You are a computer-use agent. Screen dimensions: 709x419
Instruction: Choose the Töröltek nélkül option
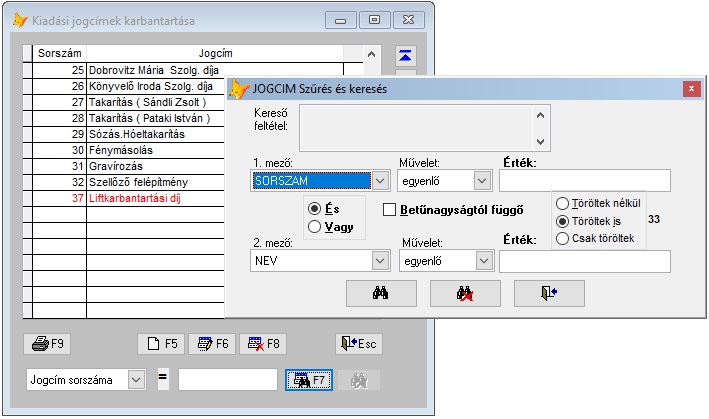click(562, 203)
